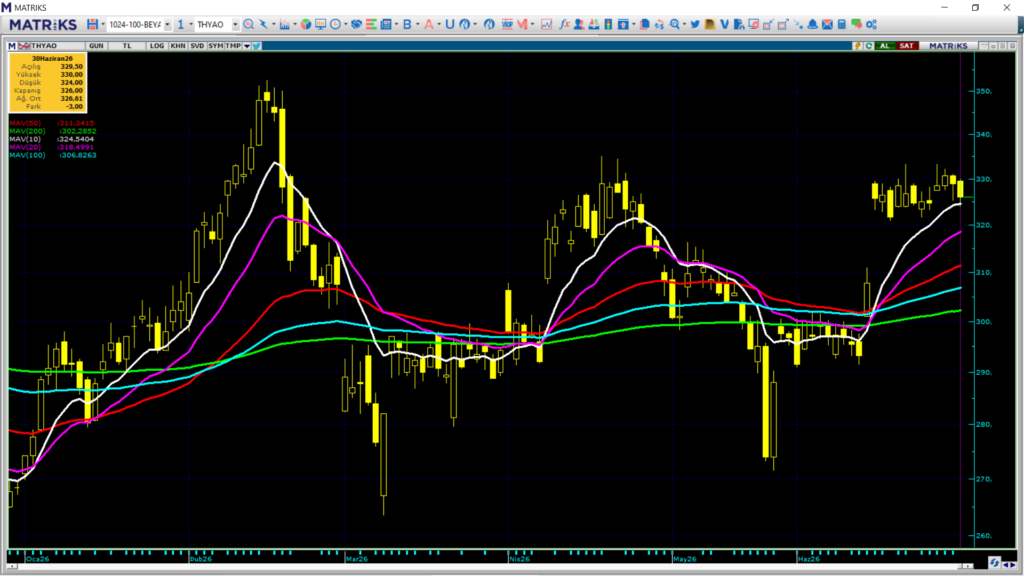Expand the bar chart icon's dropdown arrow
1024x576 pixels.
295,25
